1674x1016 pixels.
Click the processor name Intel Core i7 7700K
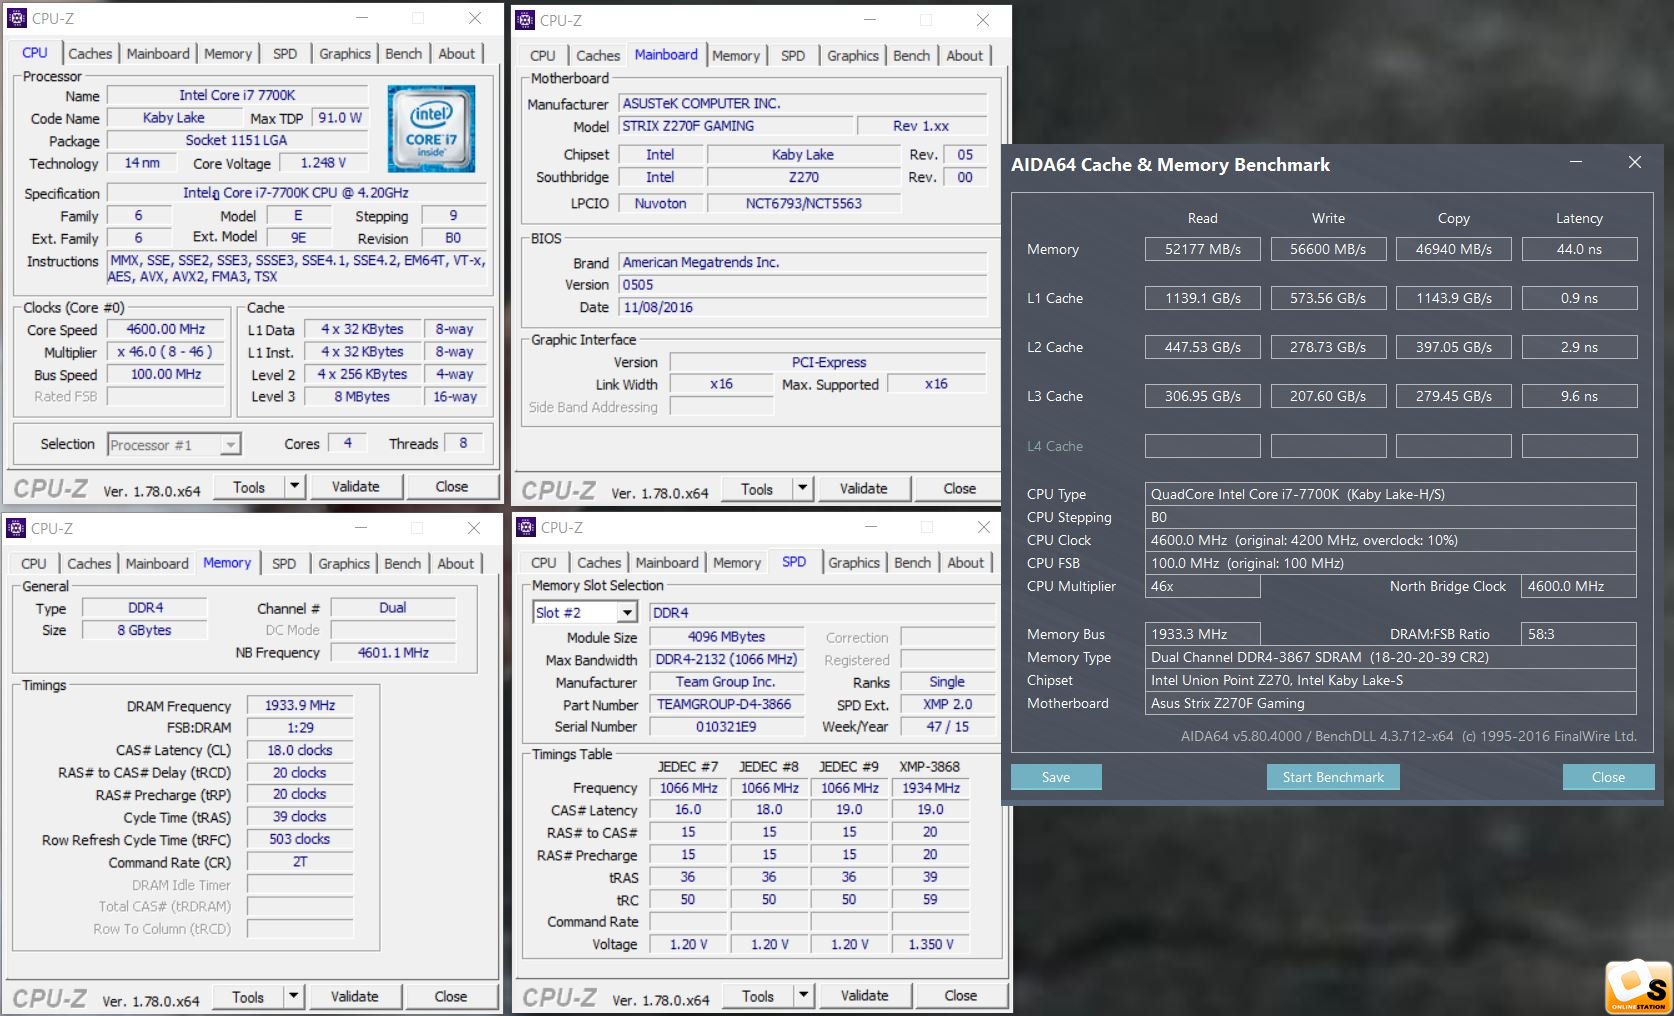point(237,95)
